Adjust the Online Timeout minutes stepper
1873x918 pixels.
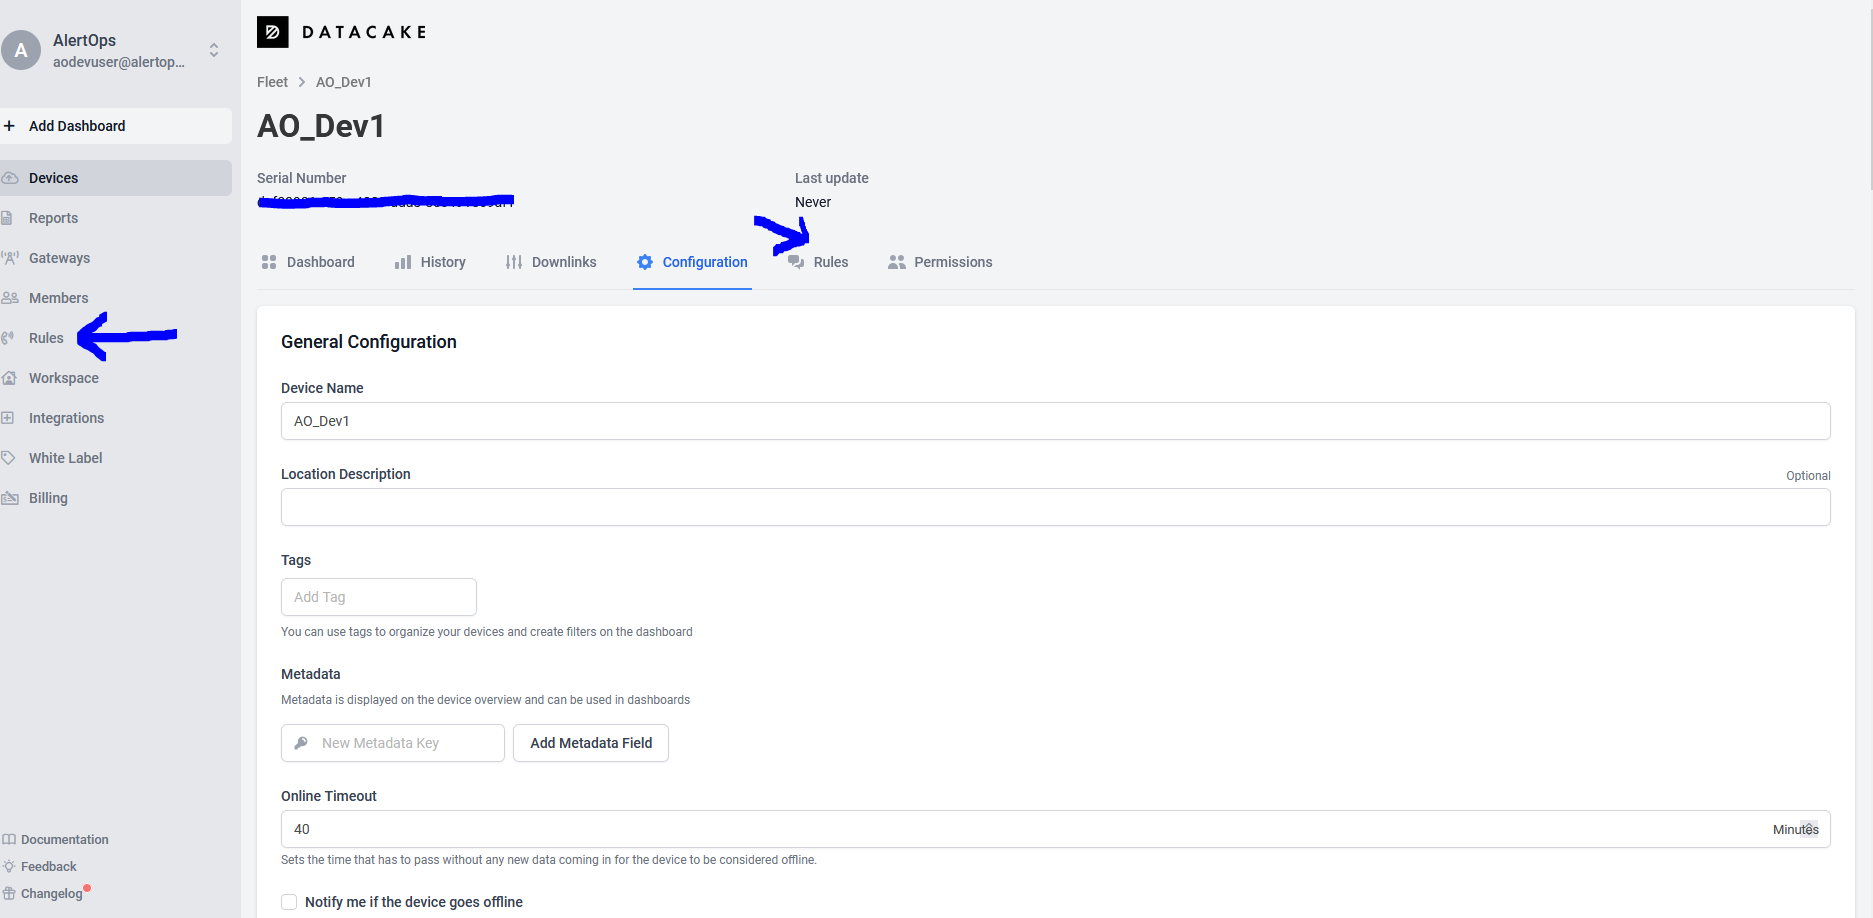(1808, 829)
